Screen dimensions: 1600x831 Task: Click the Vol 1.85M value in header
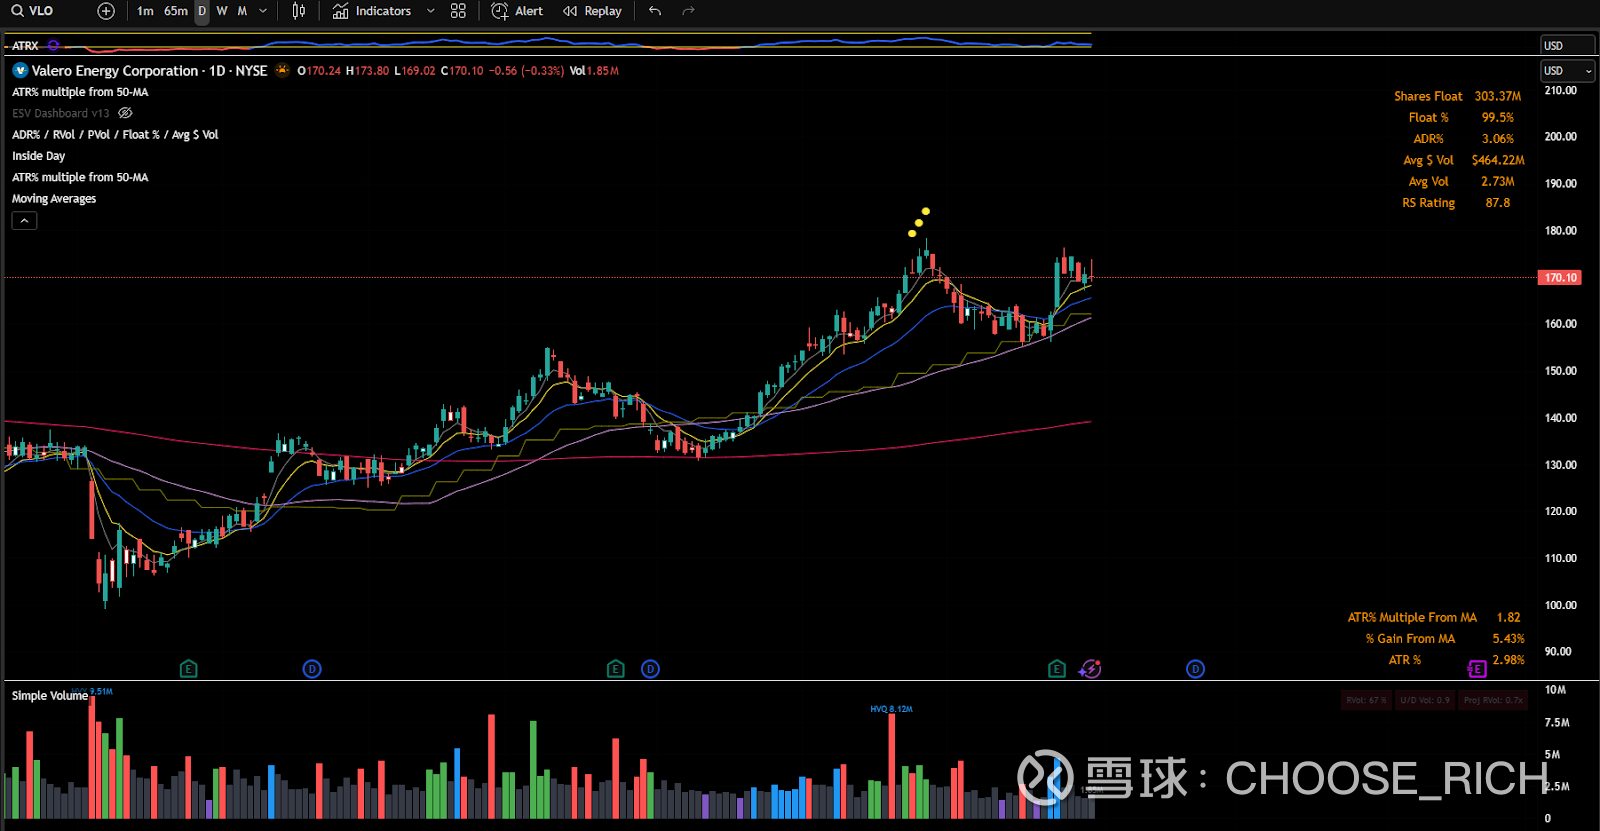594,71
